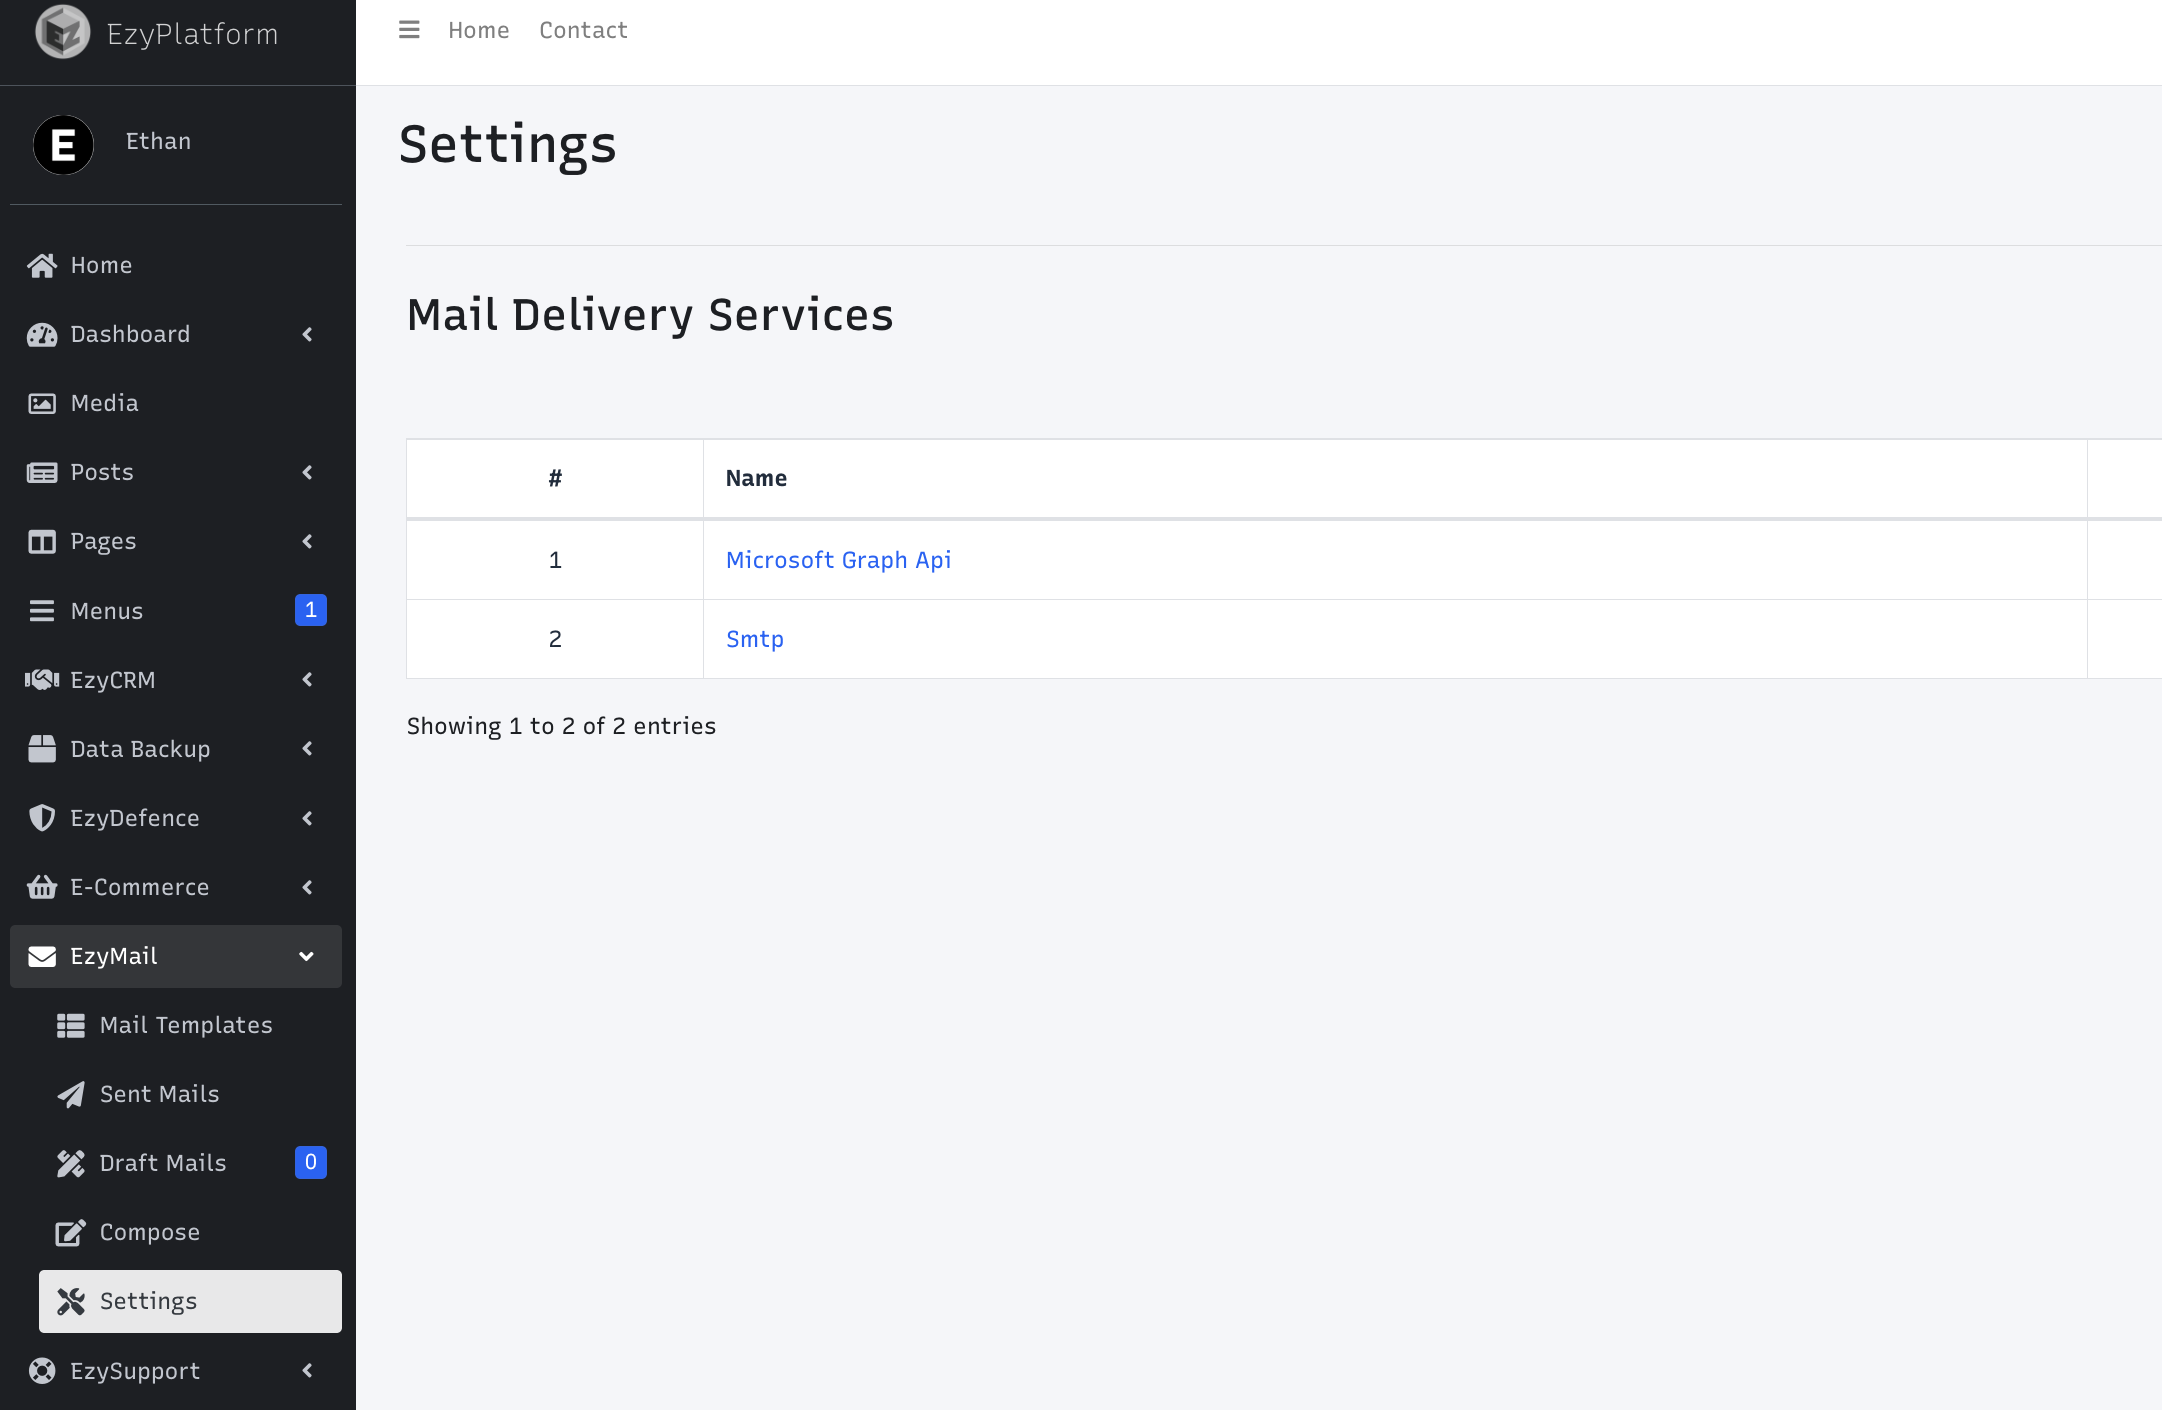Click Ethan's user avatar
The height and width of the screenshot is (1410, 2162).
[x=63, y=145]
